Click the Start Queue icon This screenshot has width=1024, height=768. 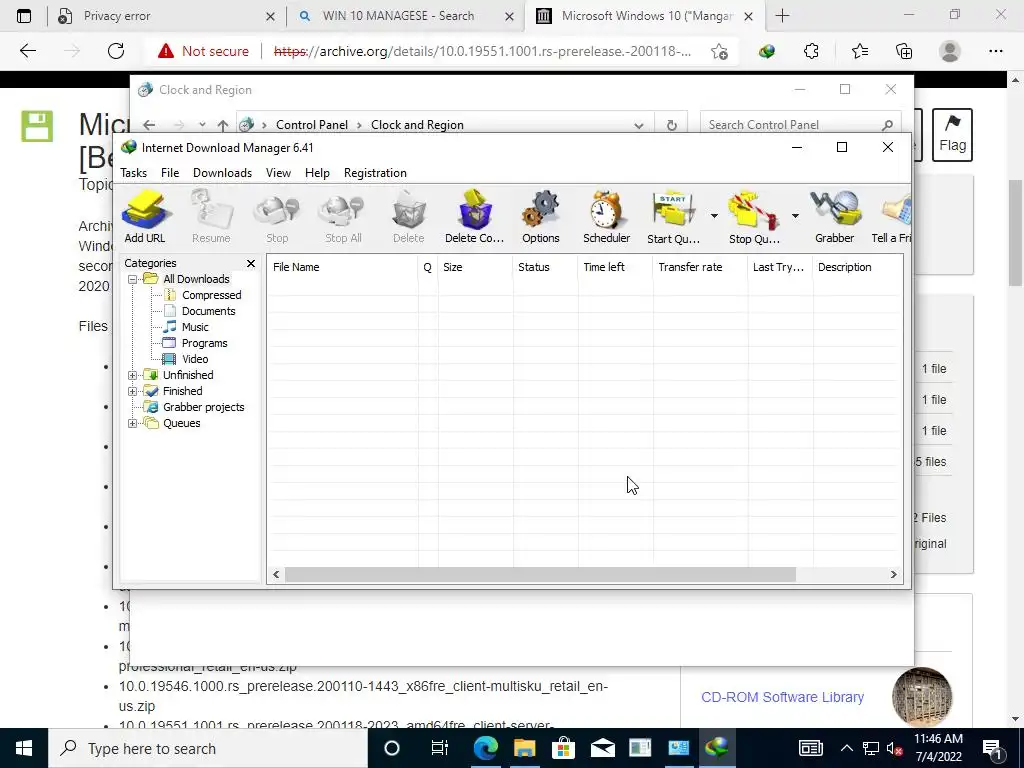click(x=673, y=217)
